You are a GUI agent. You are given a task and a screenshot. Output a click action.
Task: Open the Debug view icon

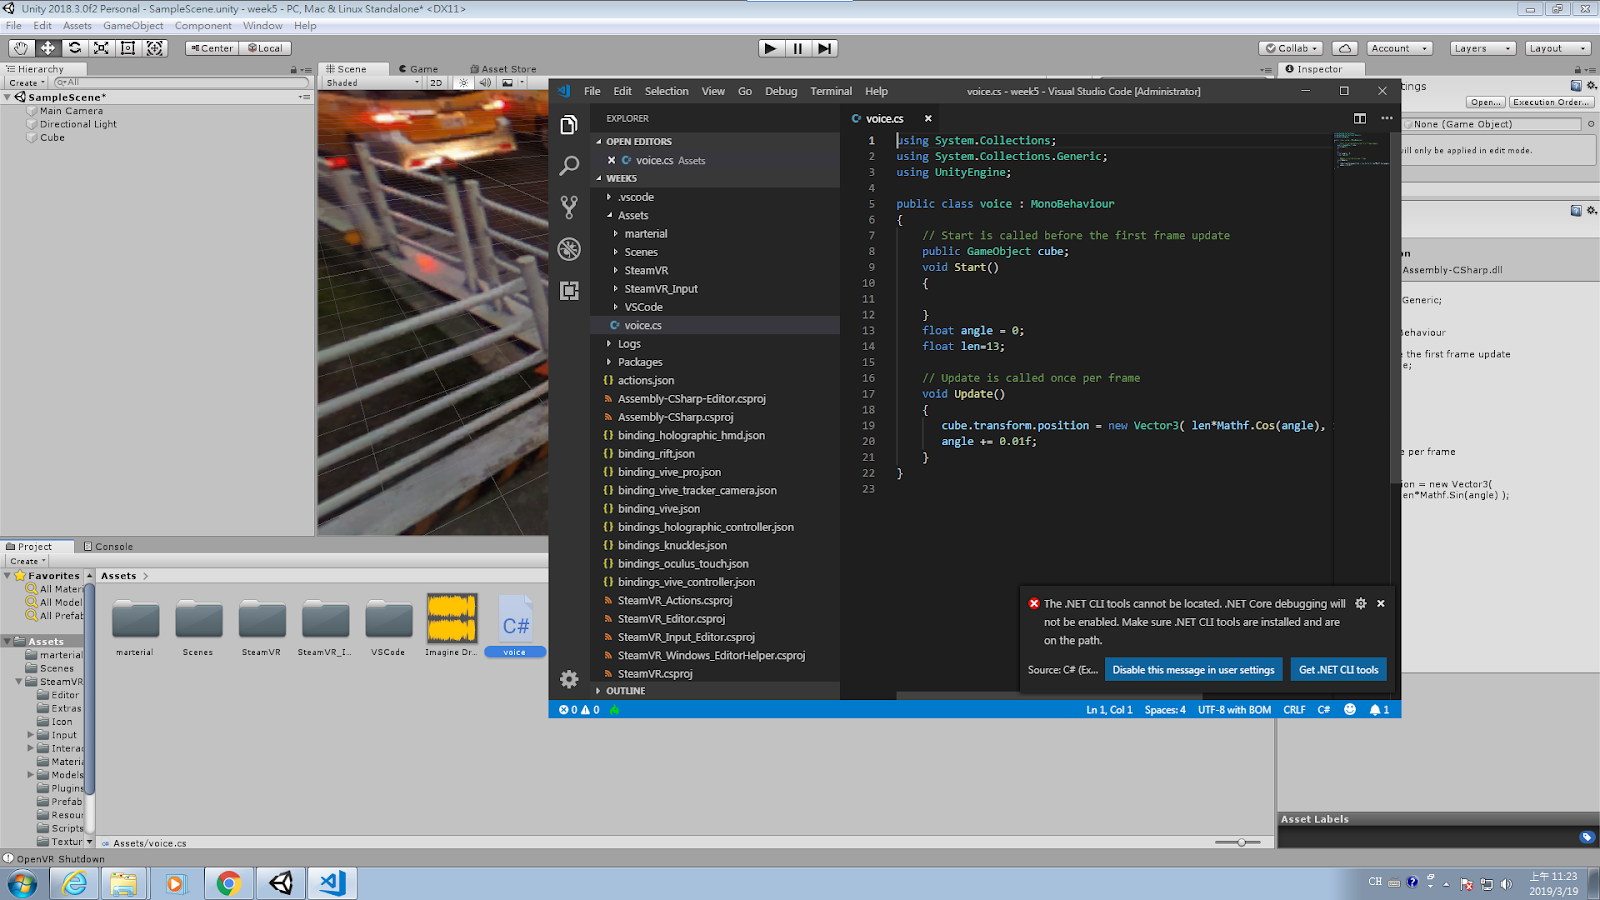pos(569,249)
